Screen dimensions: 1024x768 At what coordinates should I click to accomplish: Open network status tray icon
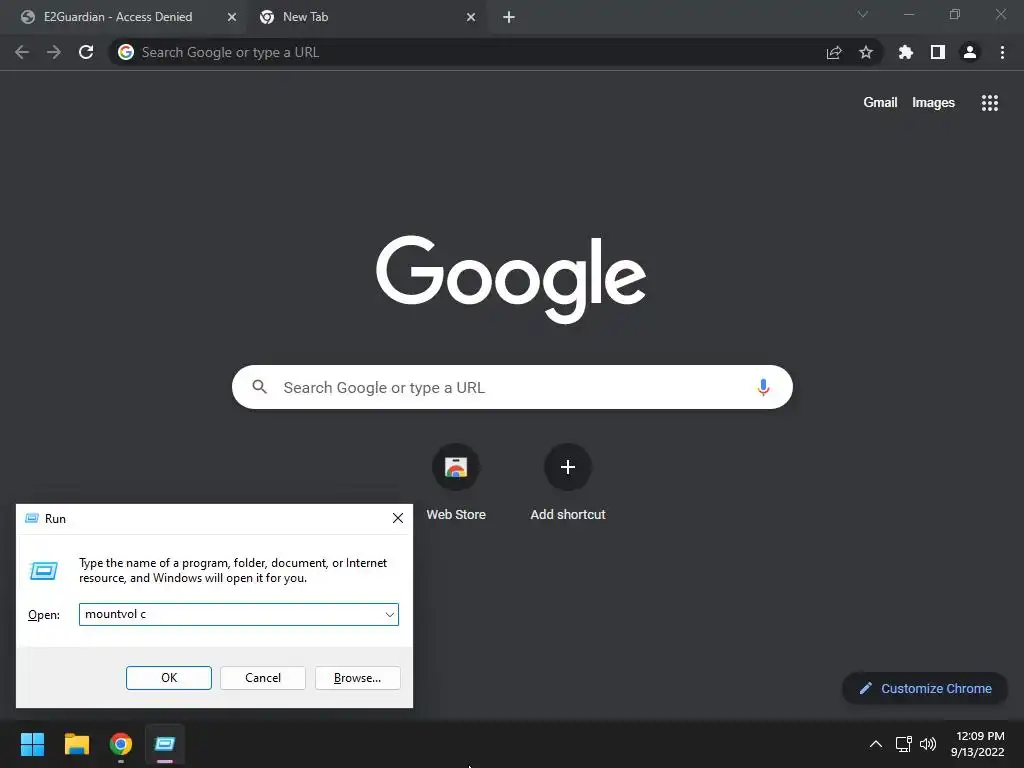click(x=904, y=744)
